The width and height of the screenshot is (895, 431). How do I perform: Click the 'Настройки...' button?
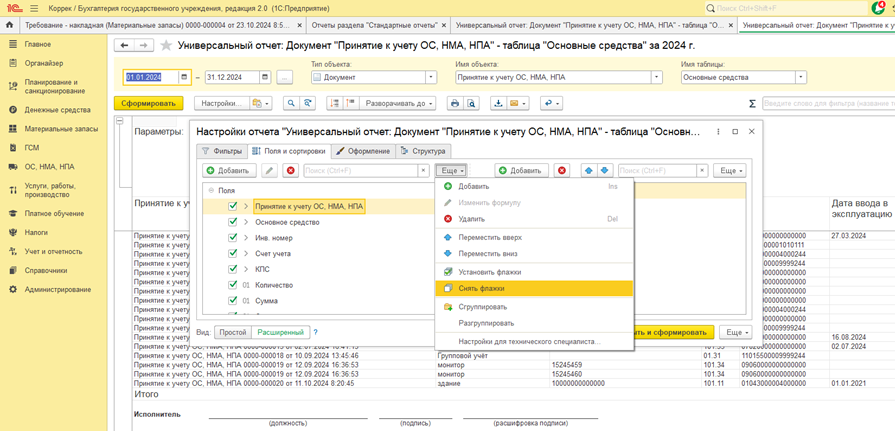[222, 103]
